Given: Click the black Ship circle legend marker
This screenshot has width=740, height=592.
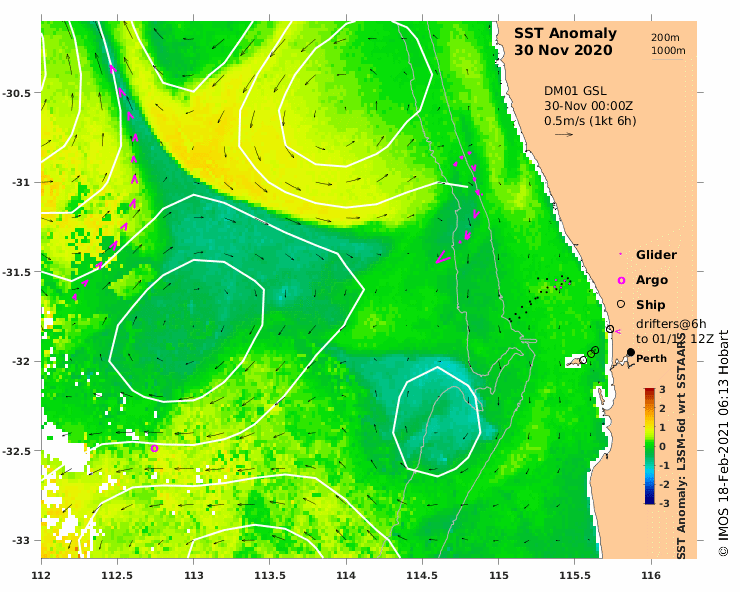Looking at the screenshot, I should (x=621, y=304).
